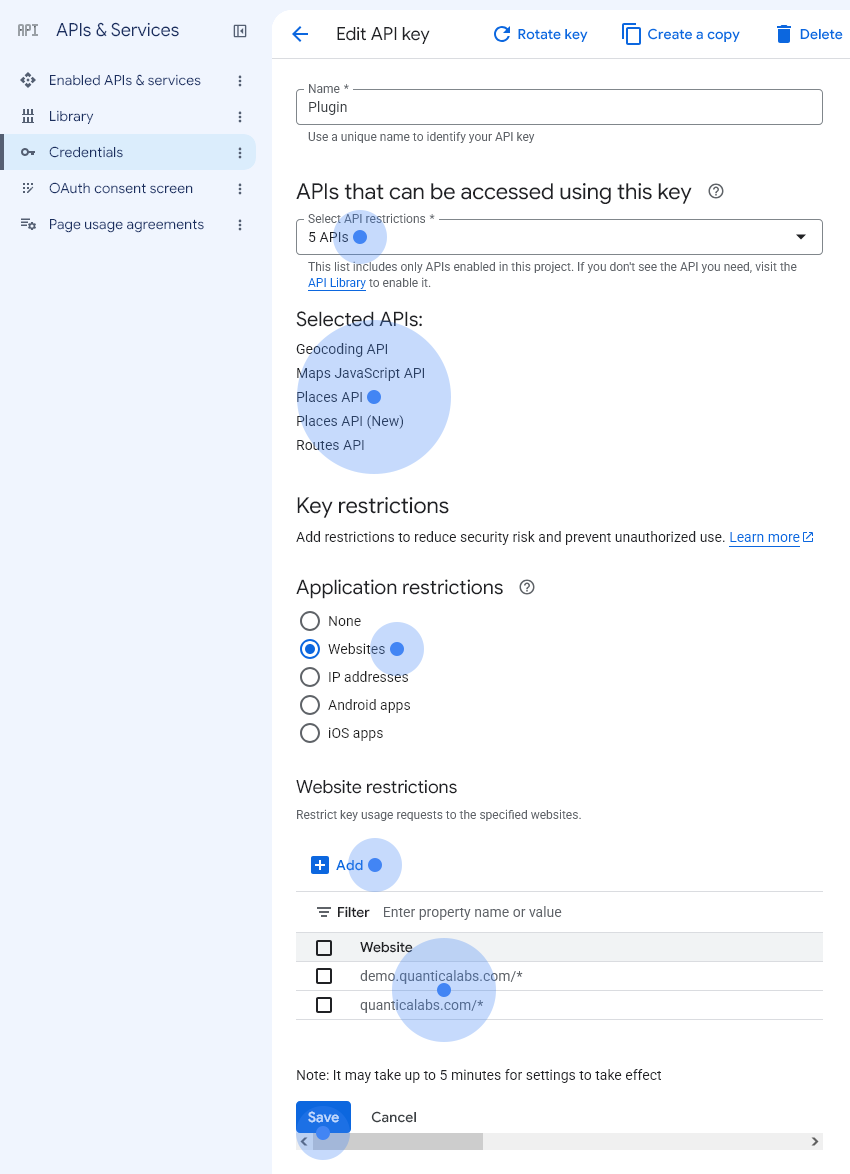Follow the API Library link
850x1174 pixels.
[x=337, y=283]
